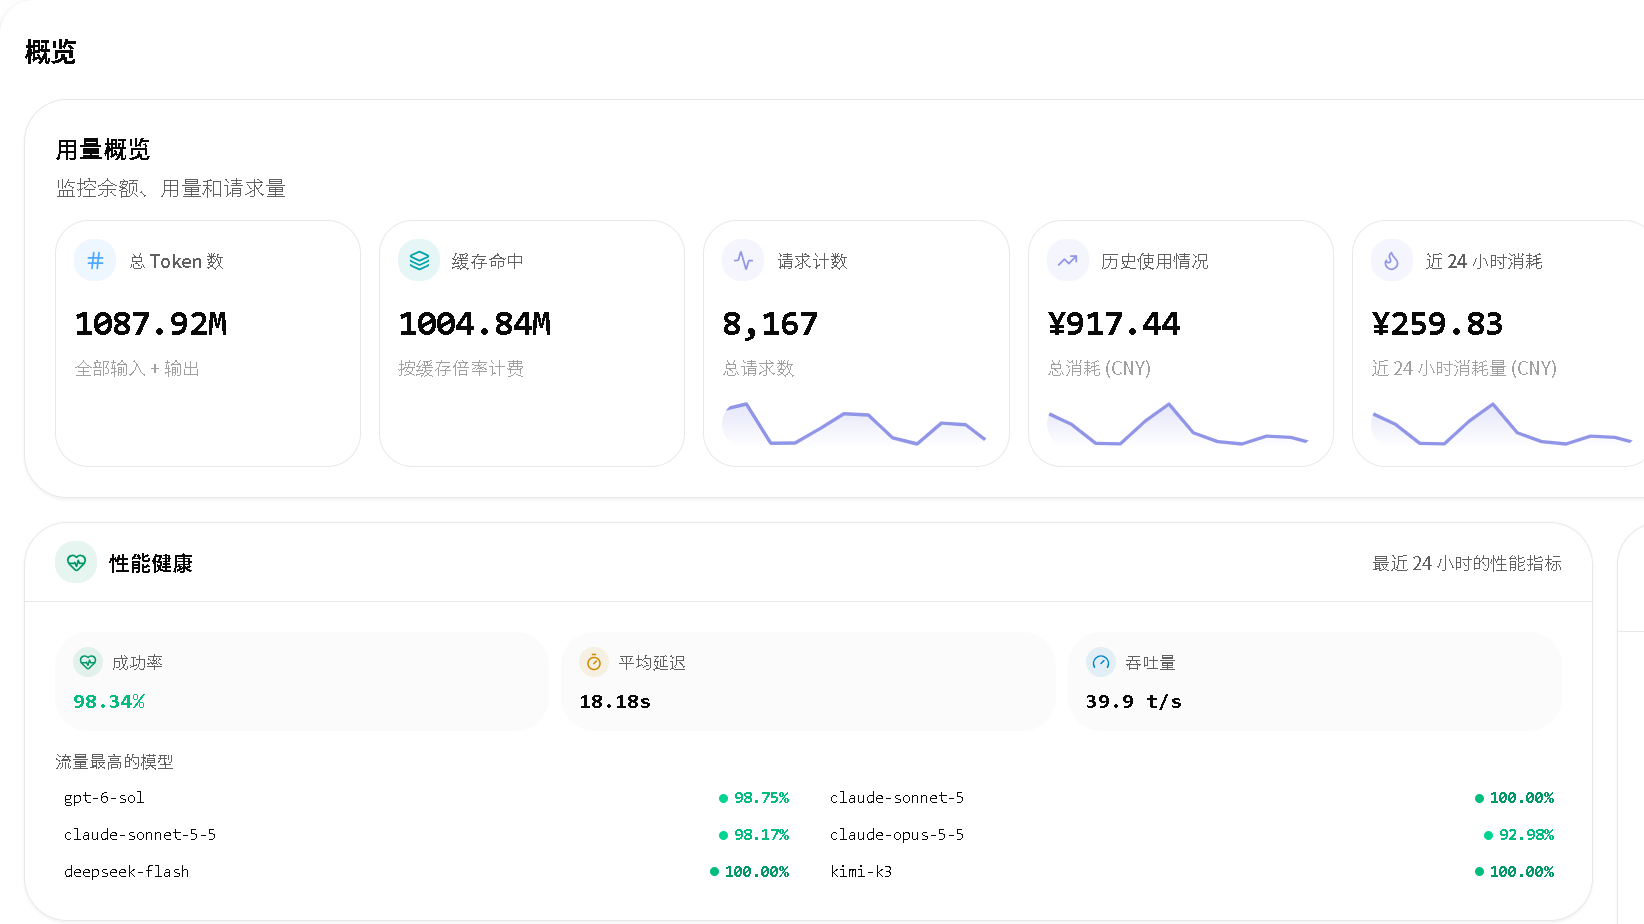
Task: Click the trend arrow icon for 历史使用情况
Action: click(1068, 261)
